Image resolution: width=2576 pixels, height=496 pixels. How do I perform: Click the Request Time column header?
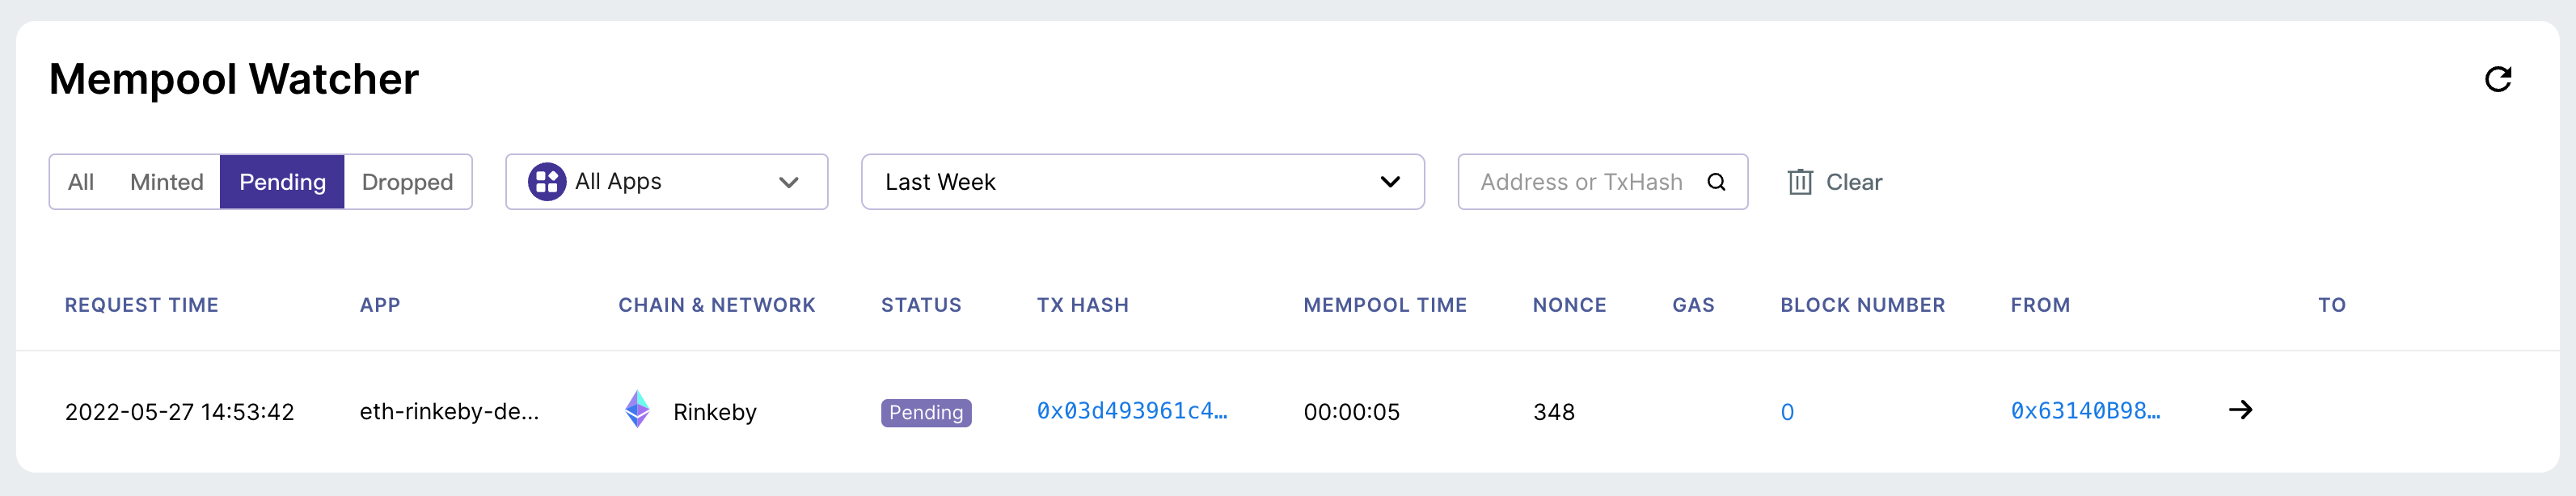142,305
